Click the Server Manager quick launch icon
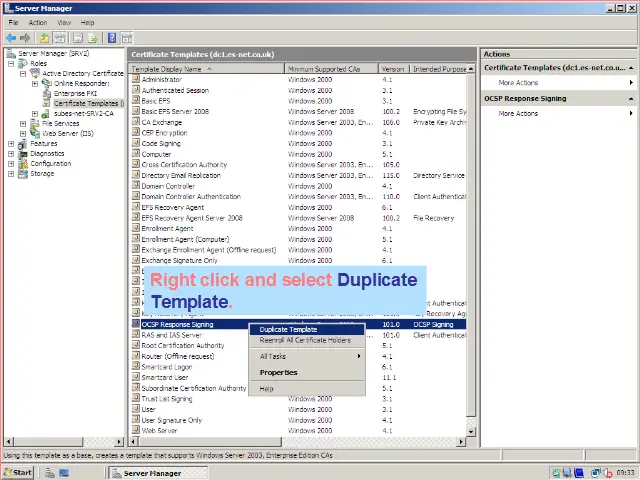The image size is (640, 480). [50, 473]
